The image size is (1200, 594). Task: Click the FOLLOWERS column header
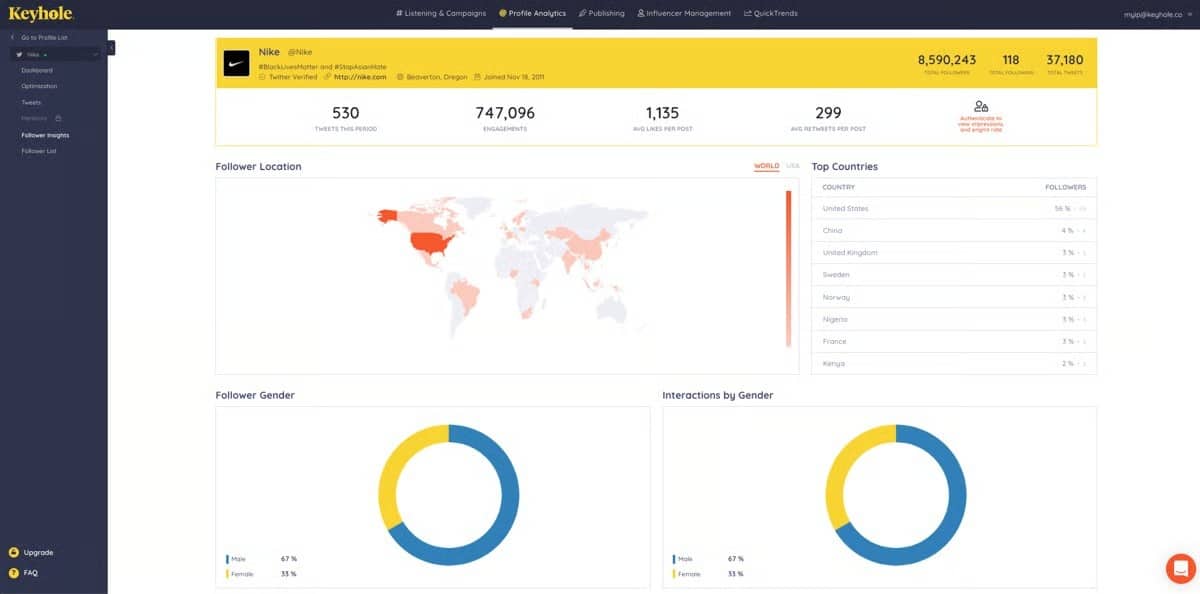click(1066, 187)
